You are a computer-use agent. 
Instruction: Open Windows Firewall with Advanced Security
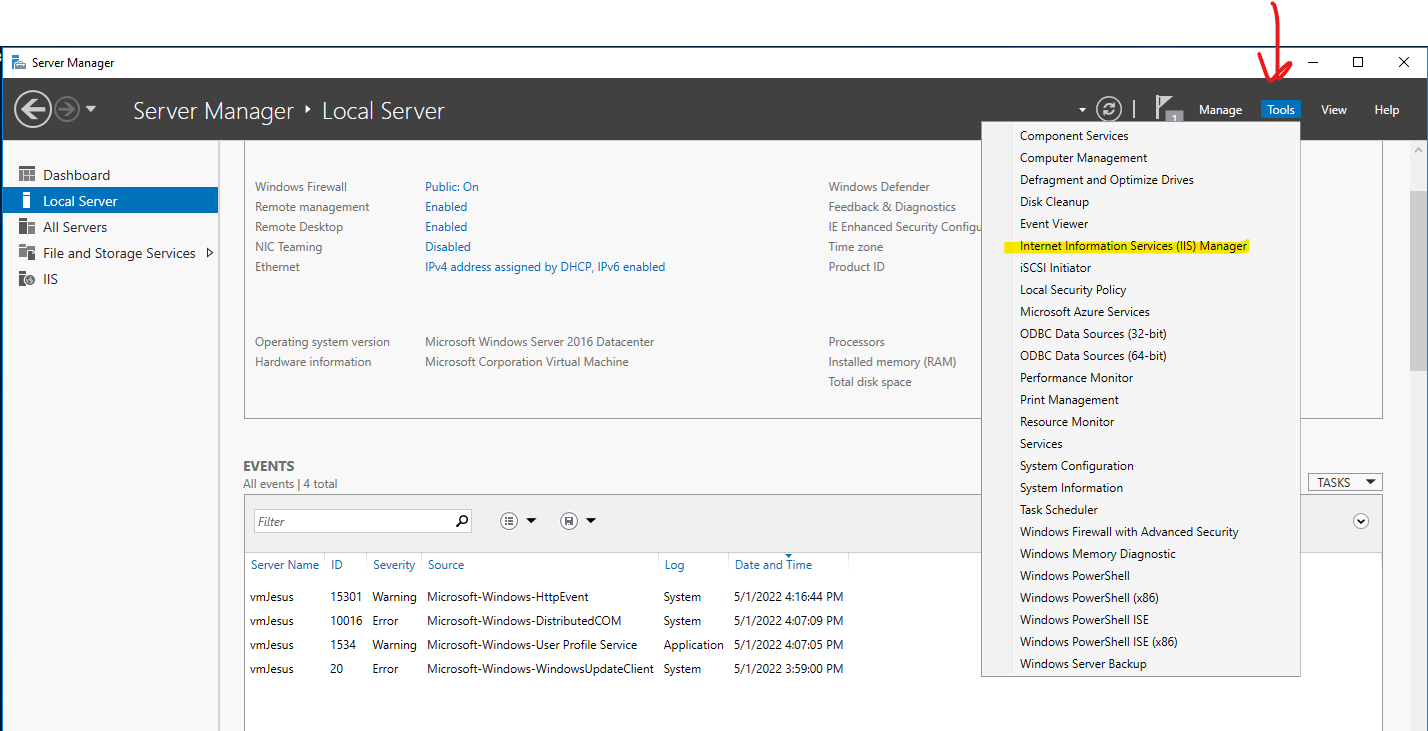(1141, 532)
